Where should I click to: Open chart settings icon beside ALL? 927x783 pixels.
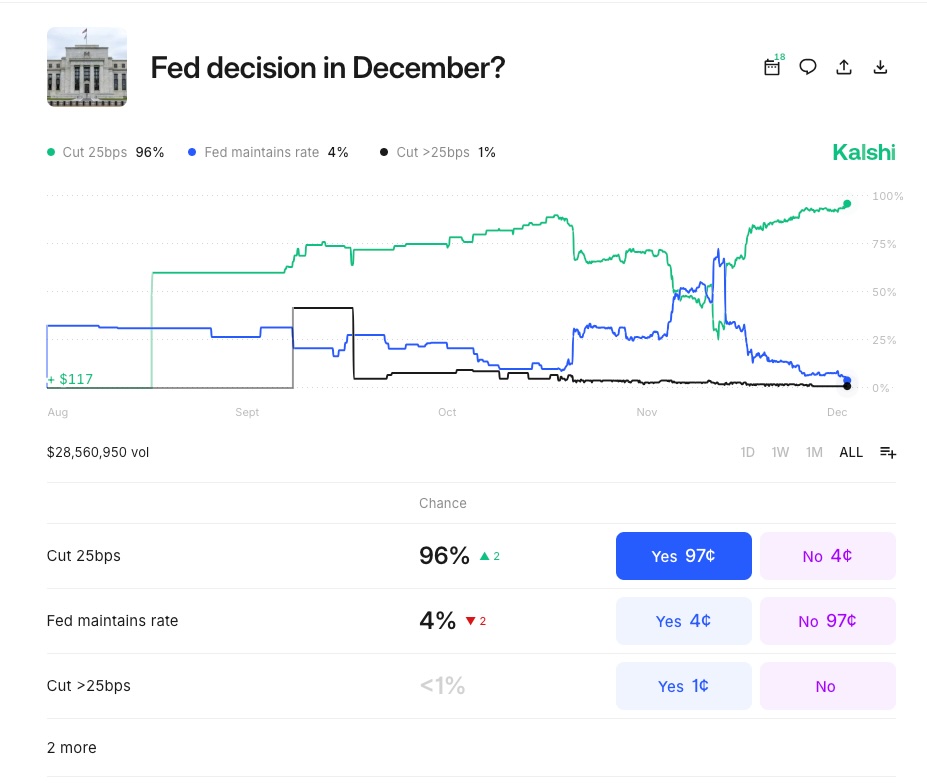(x=887, y=452)
